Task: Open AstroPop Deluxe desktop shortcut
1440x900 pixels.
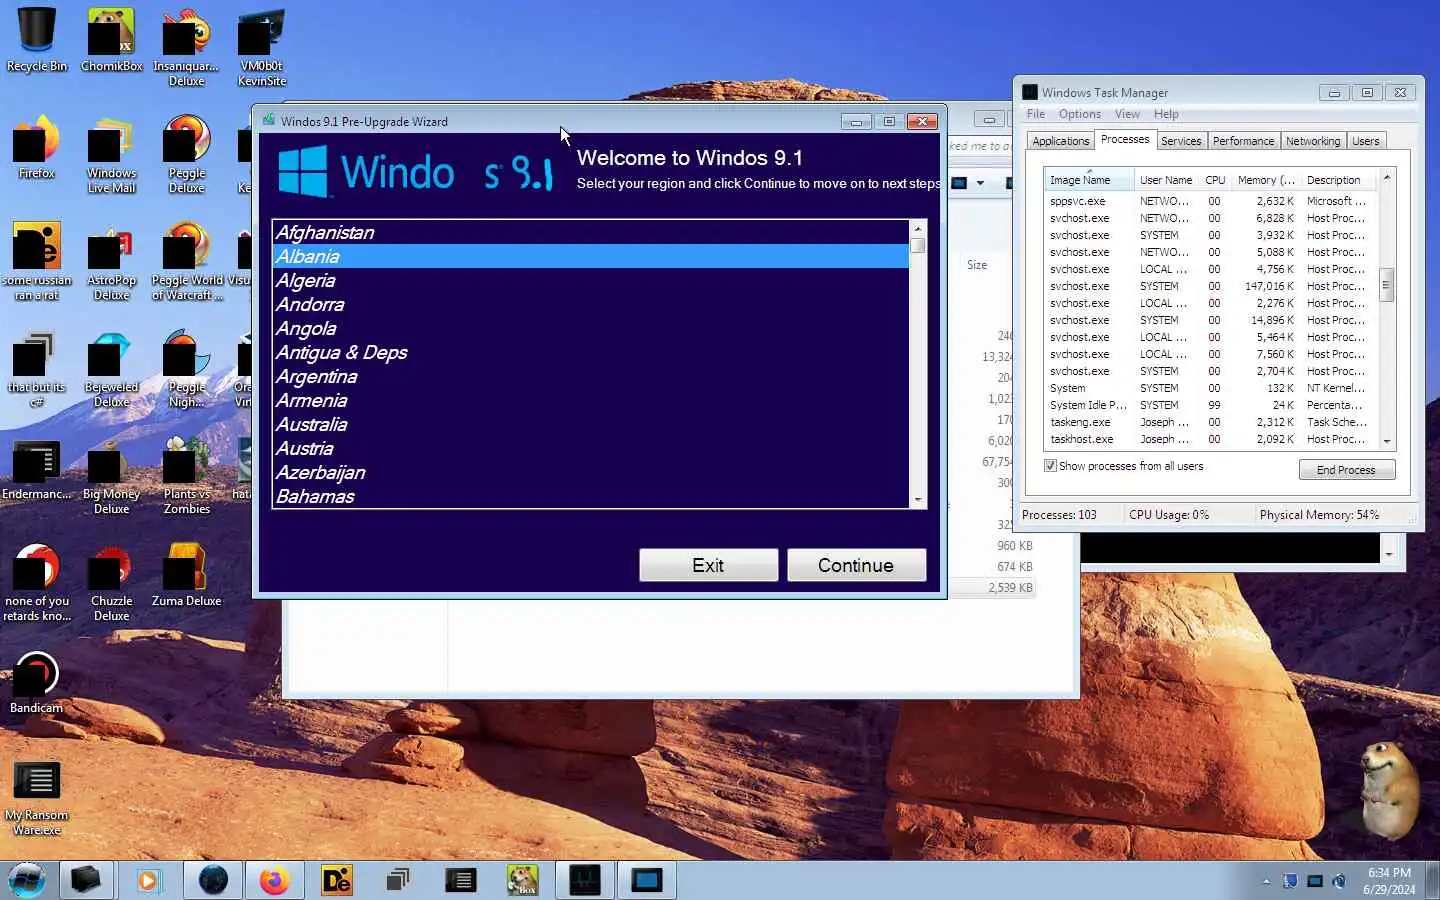Action: [111, 261]
